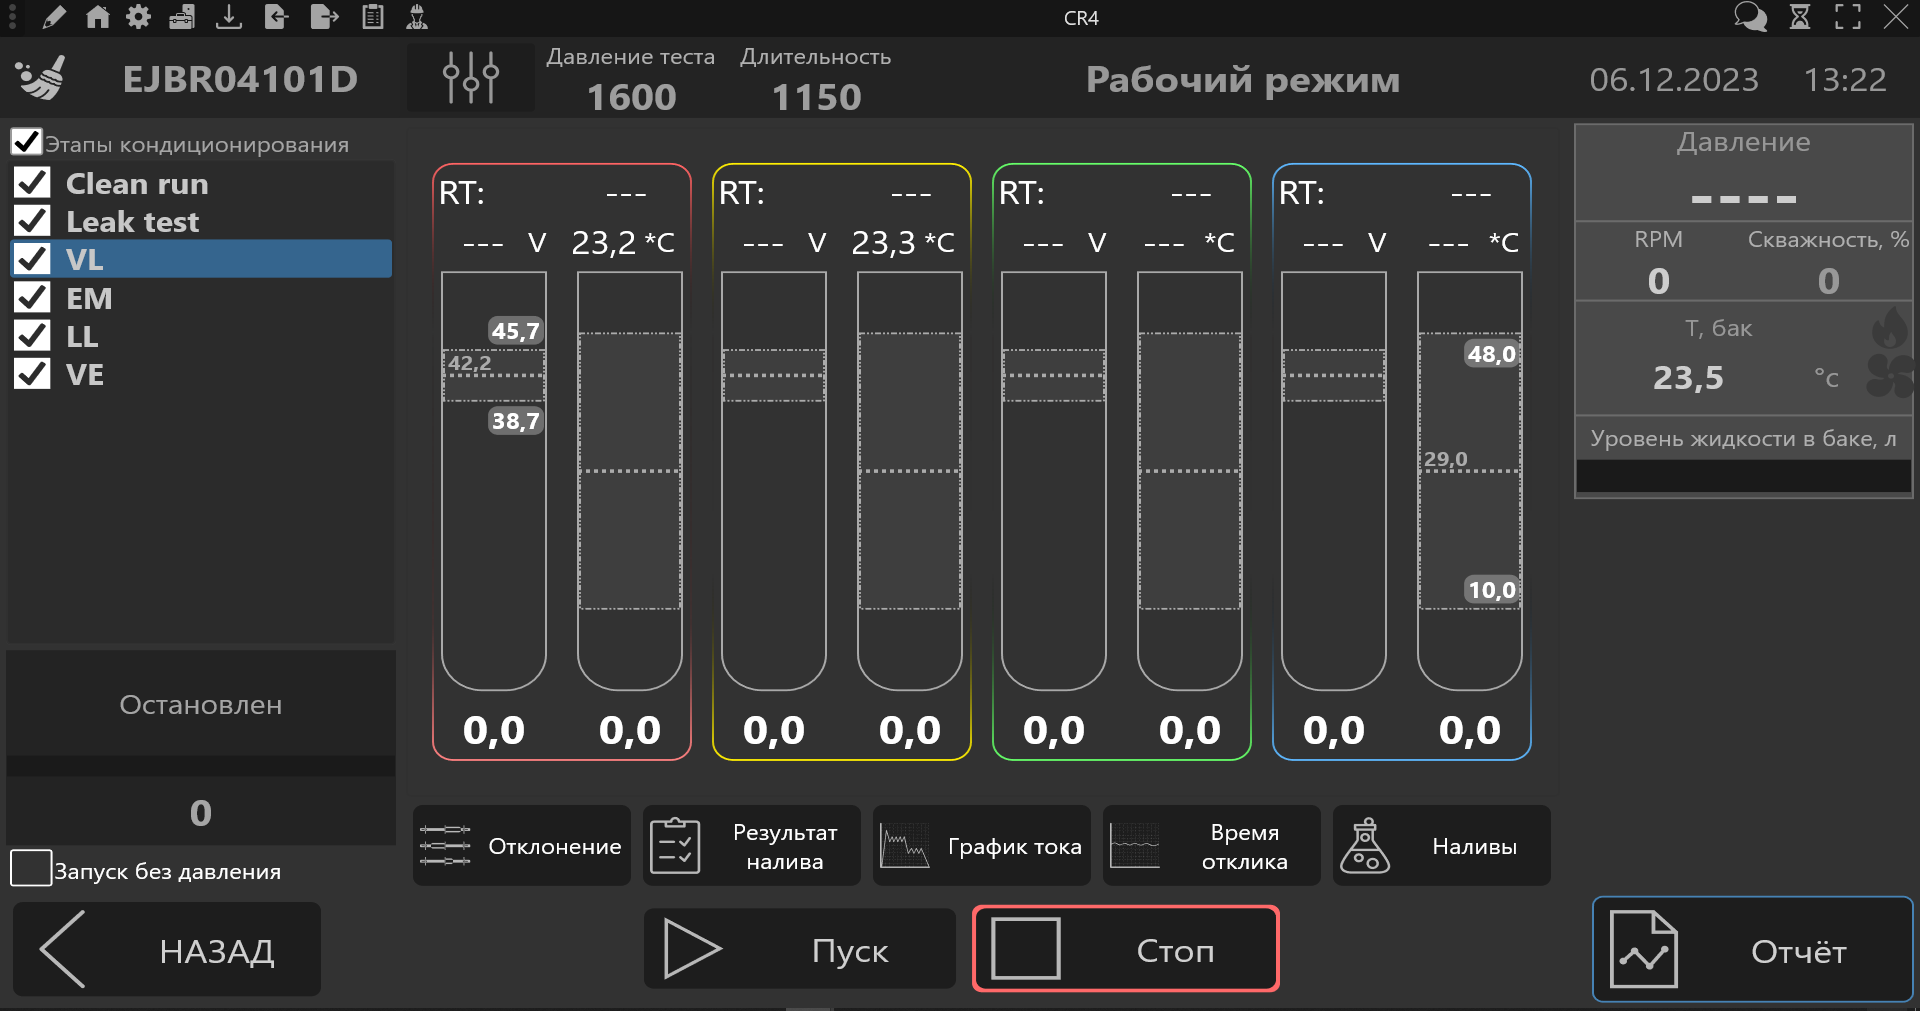Click the Стоп button
Viewport: 1920px width, 1011px height.
[x=1126, y=949]
